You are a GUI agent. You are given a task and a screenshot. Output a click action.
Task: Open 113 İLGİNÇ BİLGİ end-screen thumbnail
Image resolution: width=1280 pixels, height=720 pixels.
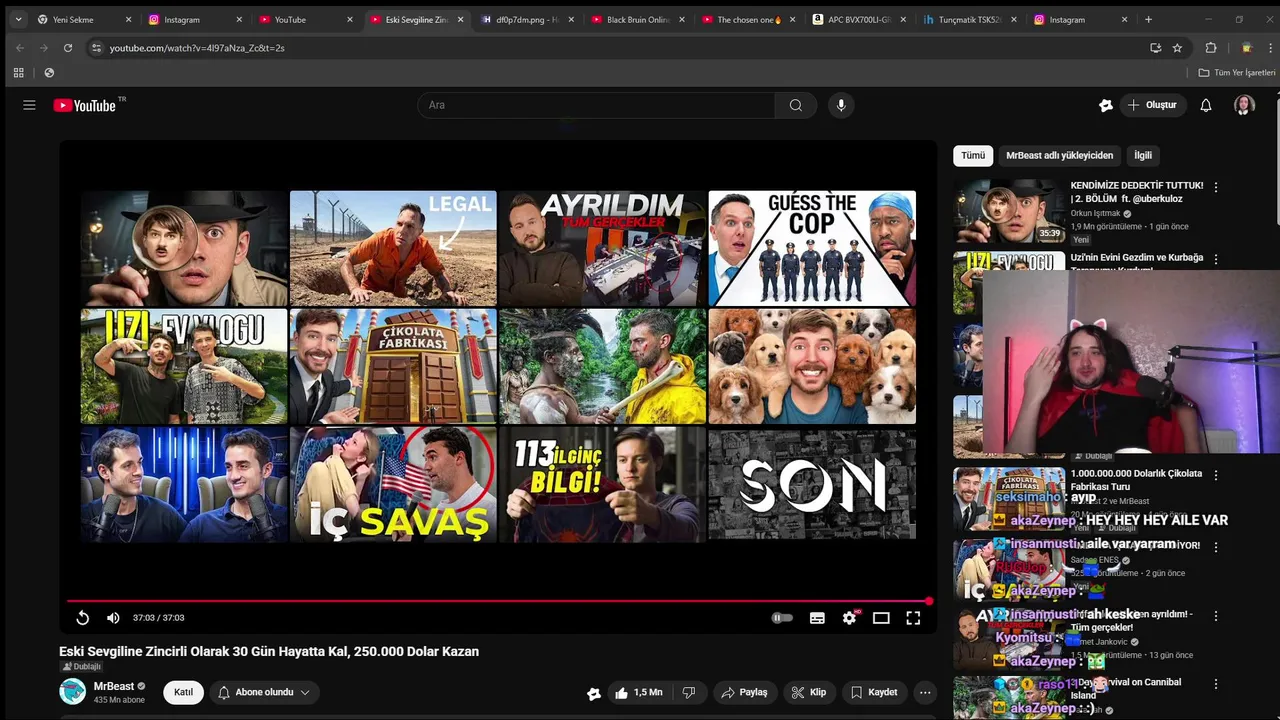coord(602,484)
